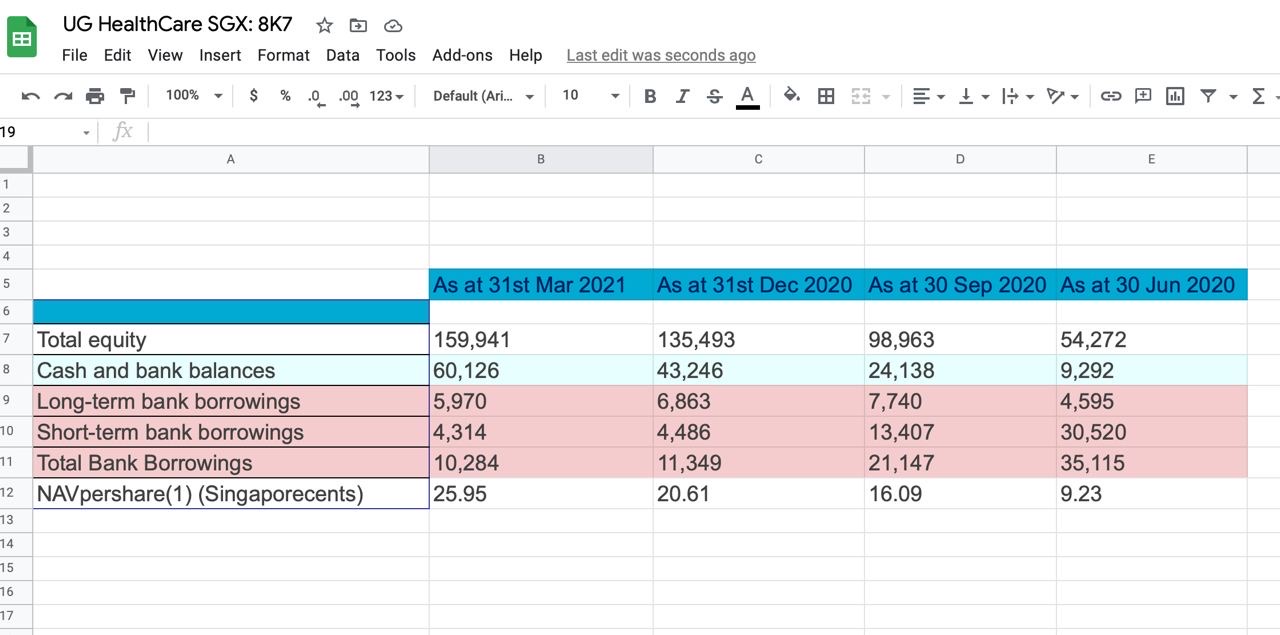Toggle italic formatting
Viewport: 1280px width, 635px height.
[x=682, y=96]
